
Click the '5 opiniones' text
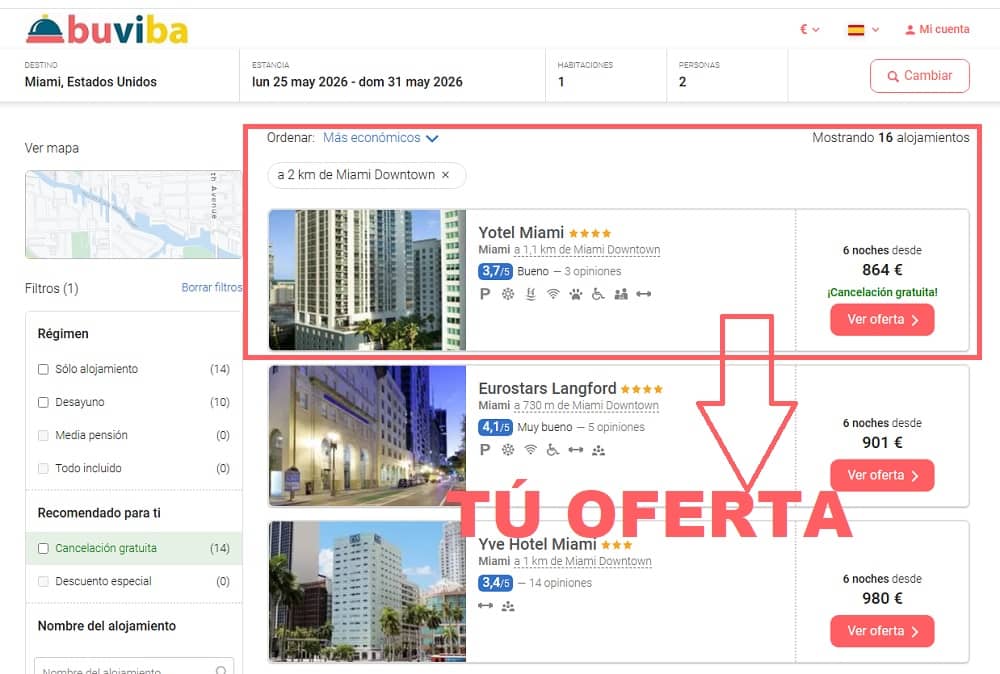616,427
